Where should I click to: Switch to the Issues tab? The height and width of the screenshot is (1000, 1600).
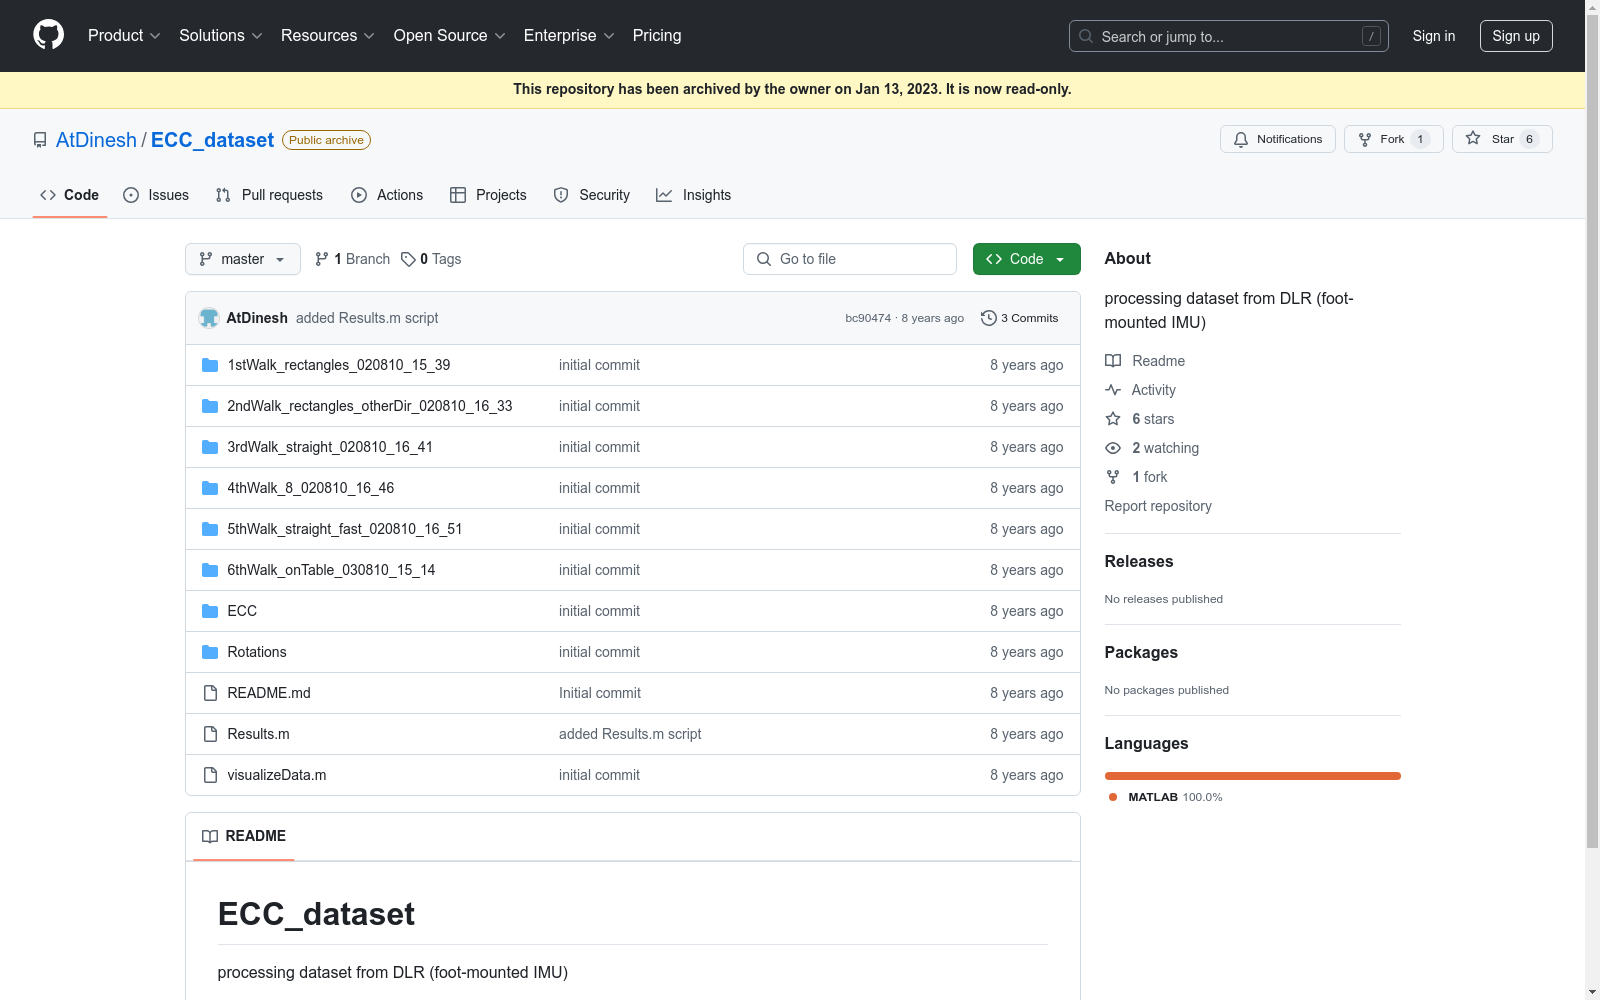point(156,195)
